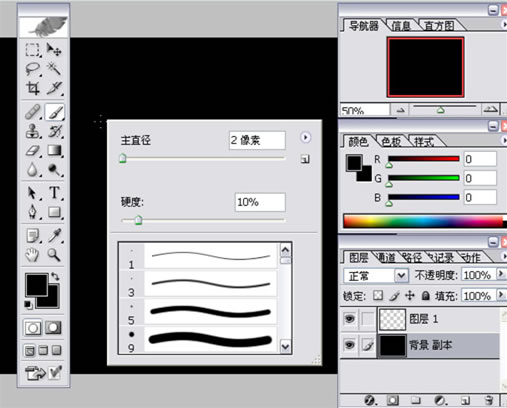Image resolution: width=507 pixels, height=408 pixels.
Task: Select the Magic Wand tool
Action: pos(54,69)
